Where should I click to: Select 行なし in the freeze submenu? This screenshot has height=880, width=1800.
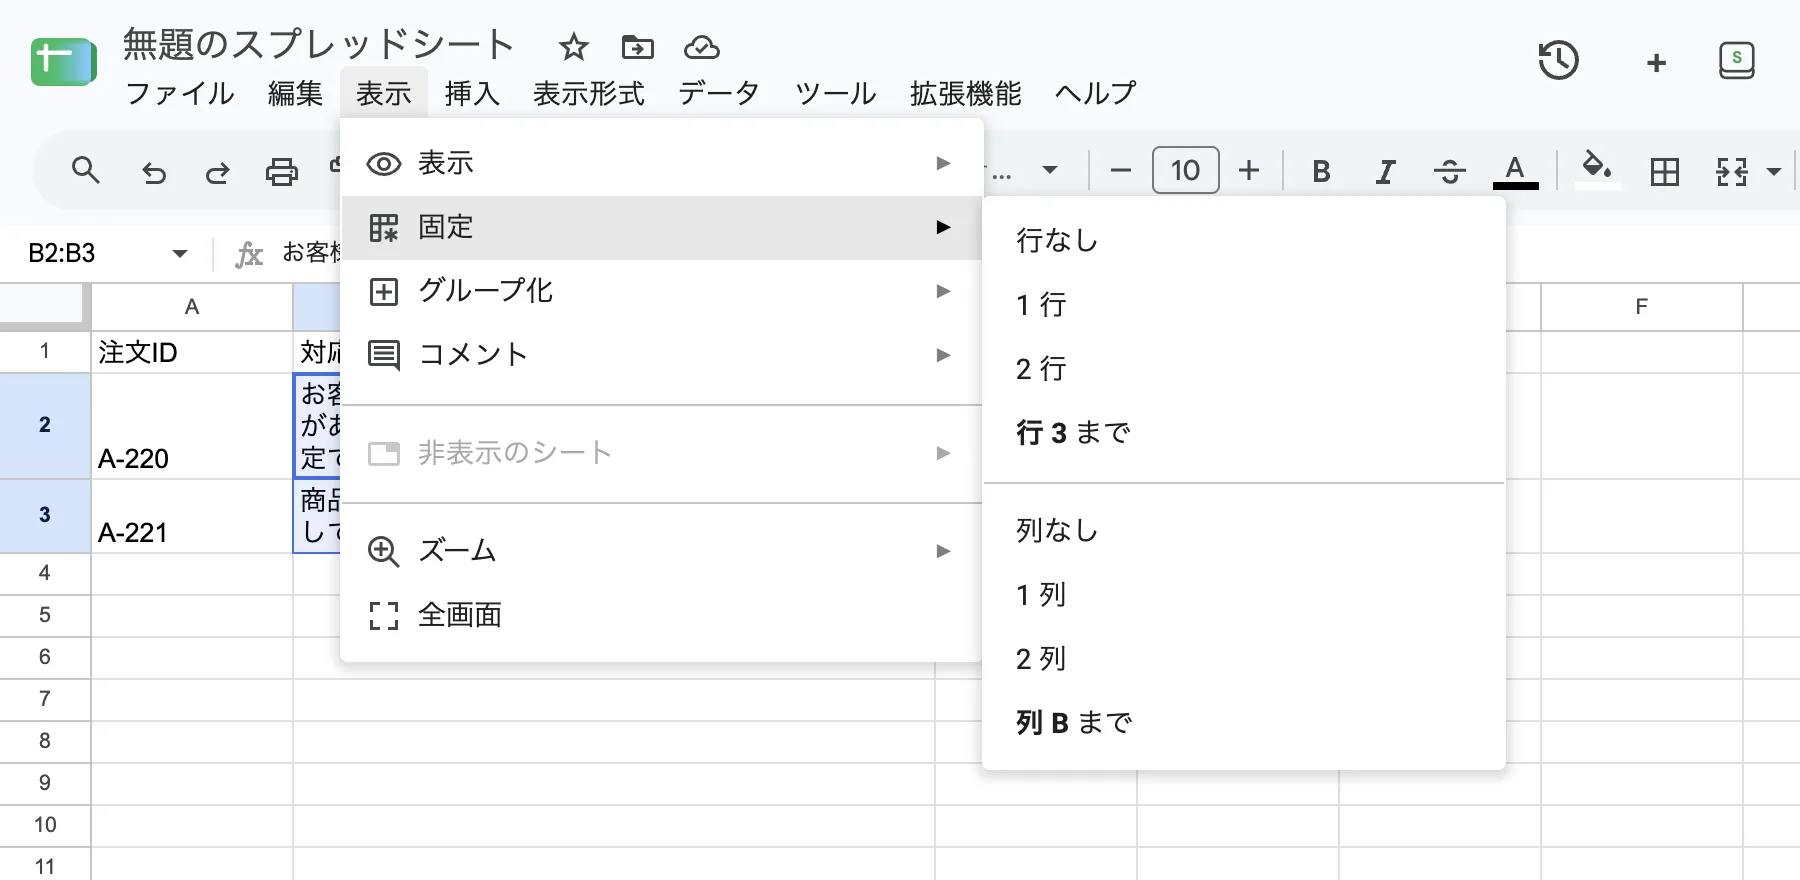pos(1244,241)
